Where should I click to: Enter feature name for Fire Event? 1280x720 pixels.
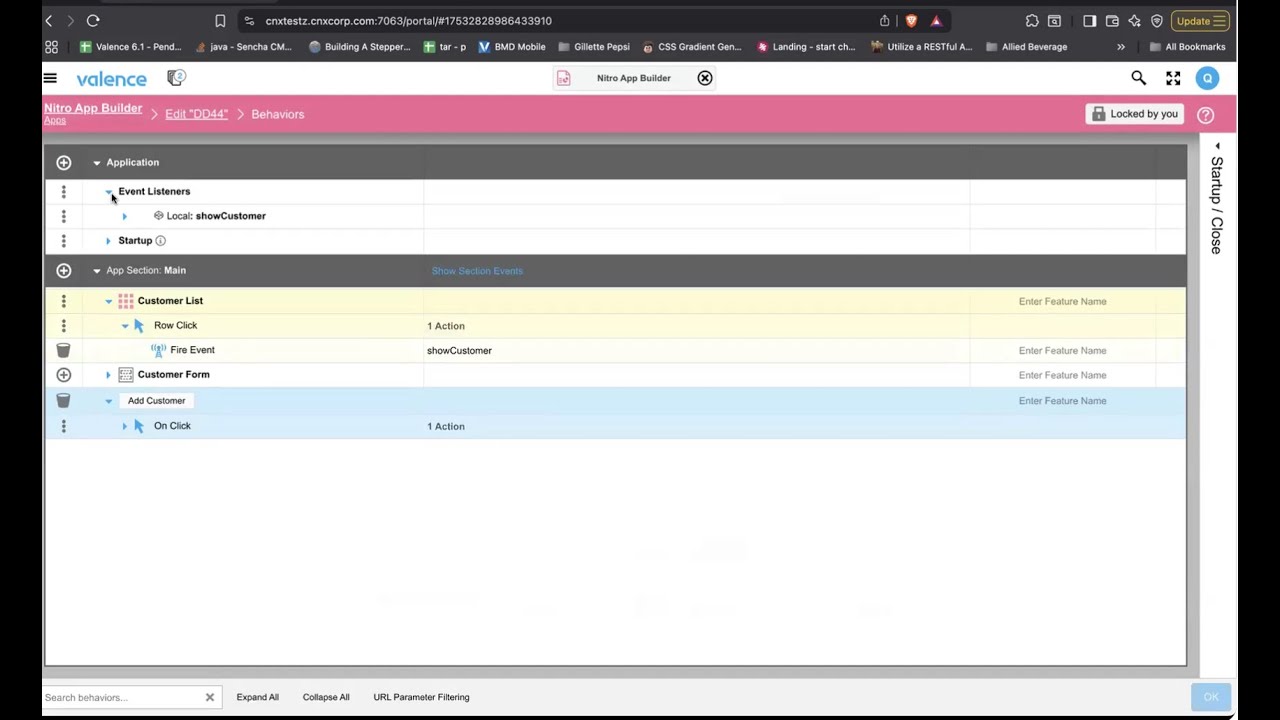tap(1062, 350)
